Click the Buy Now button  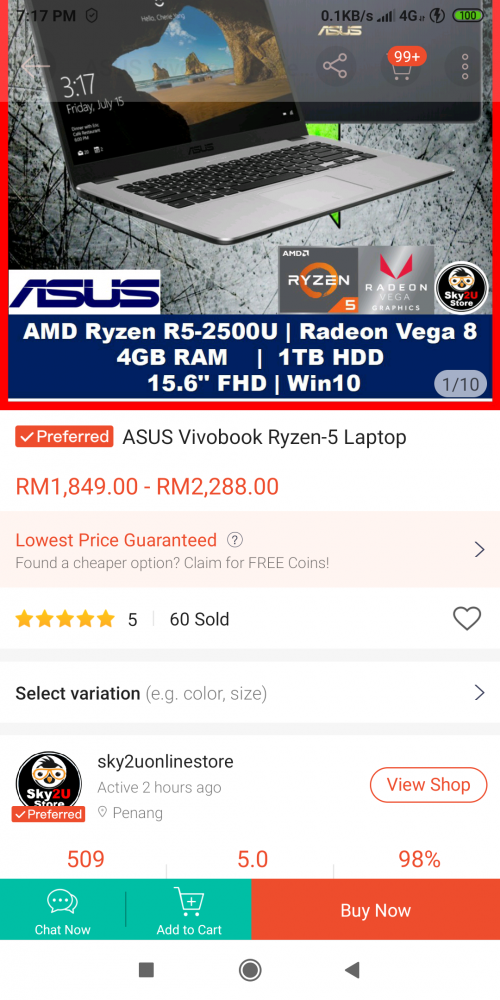pos(376,910)
